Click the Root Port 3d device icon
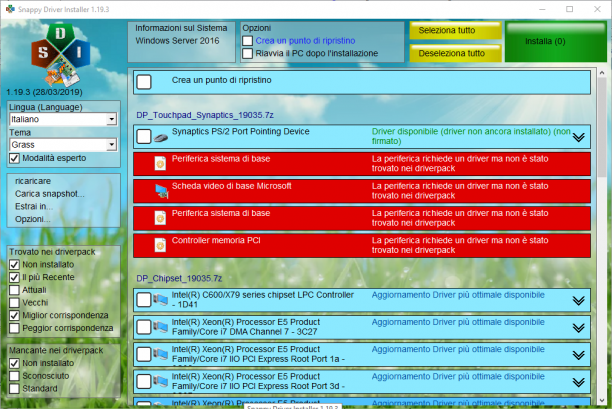The height and width of the screenshot is (409, 612). tap(160, 381)
